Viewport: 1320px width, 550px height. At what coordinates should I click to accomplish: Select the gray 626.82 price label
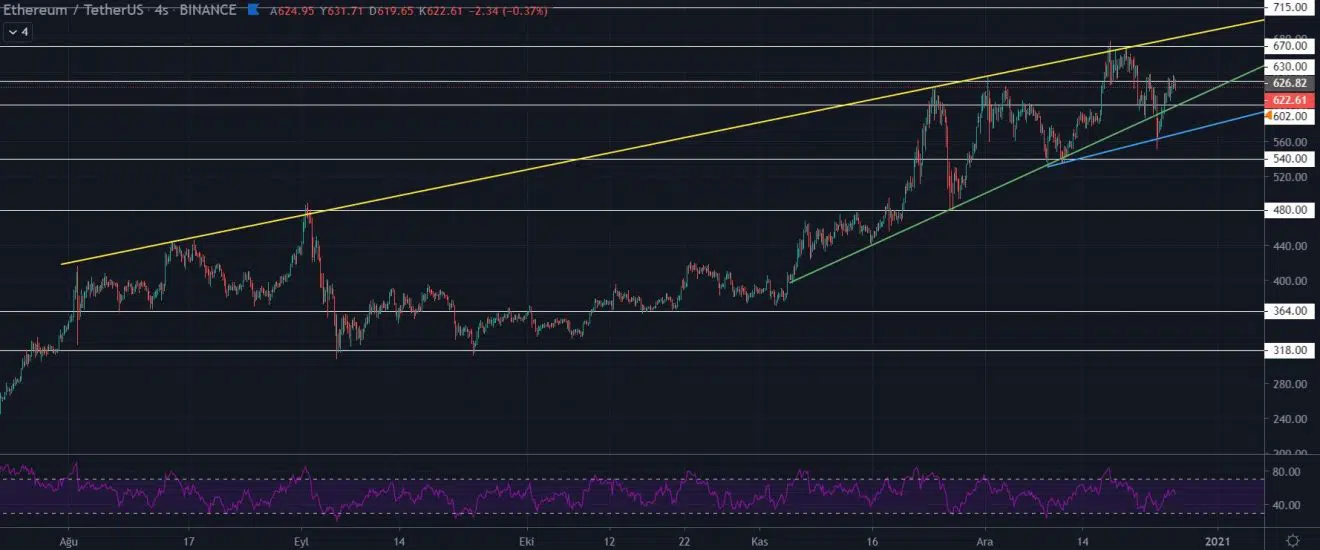point(1290,82)
